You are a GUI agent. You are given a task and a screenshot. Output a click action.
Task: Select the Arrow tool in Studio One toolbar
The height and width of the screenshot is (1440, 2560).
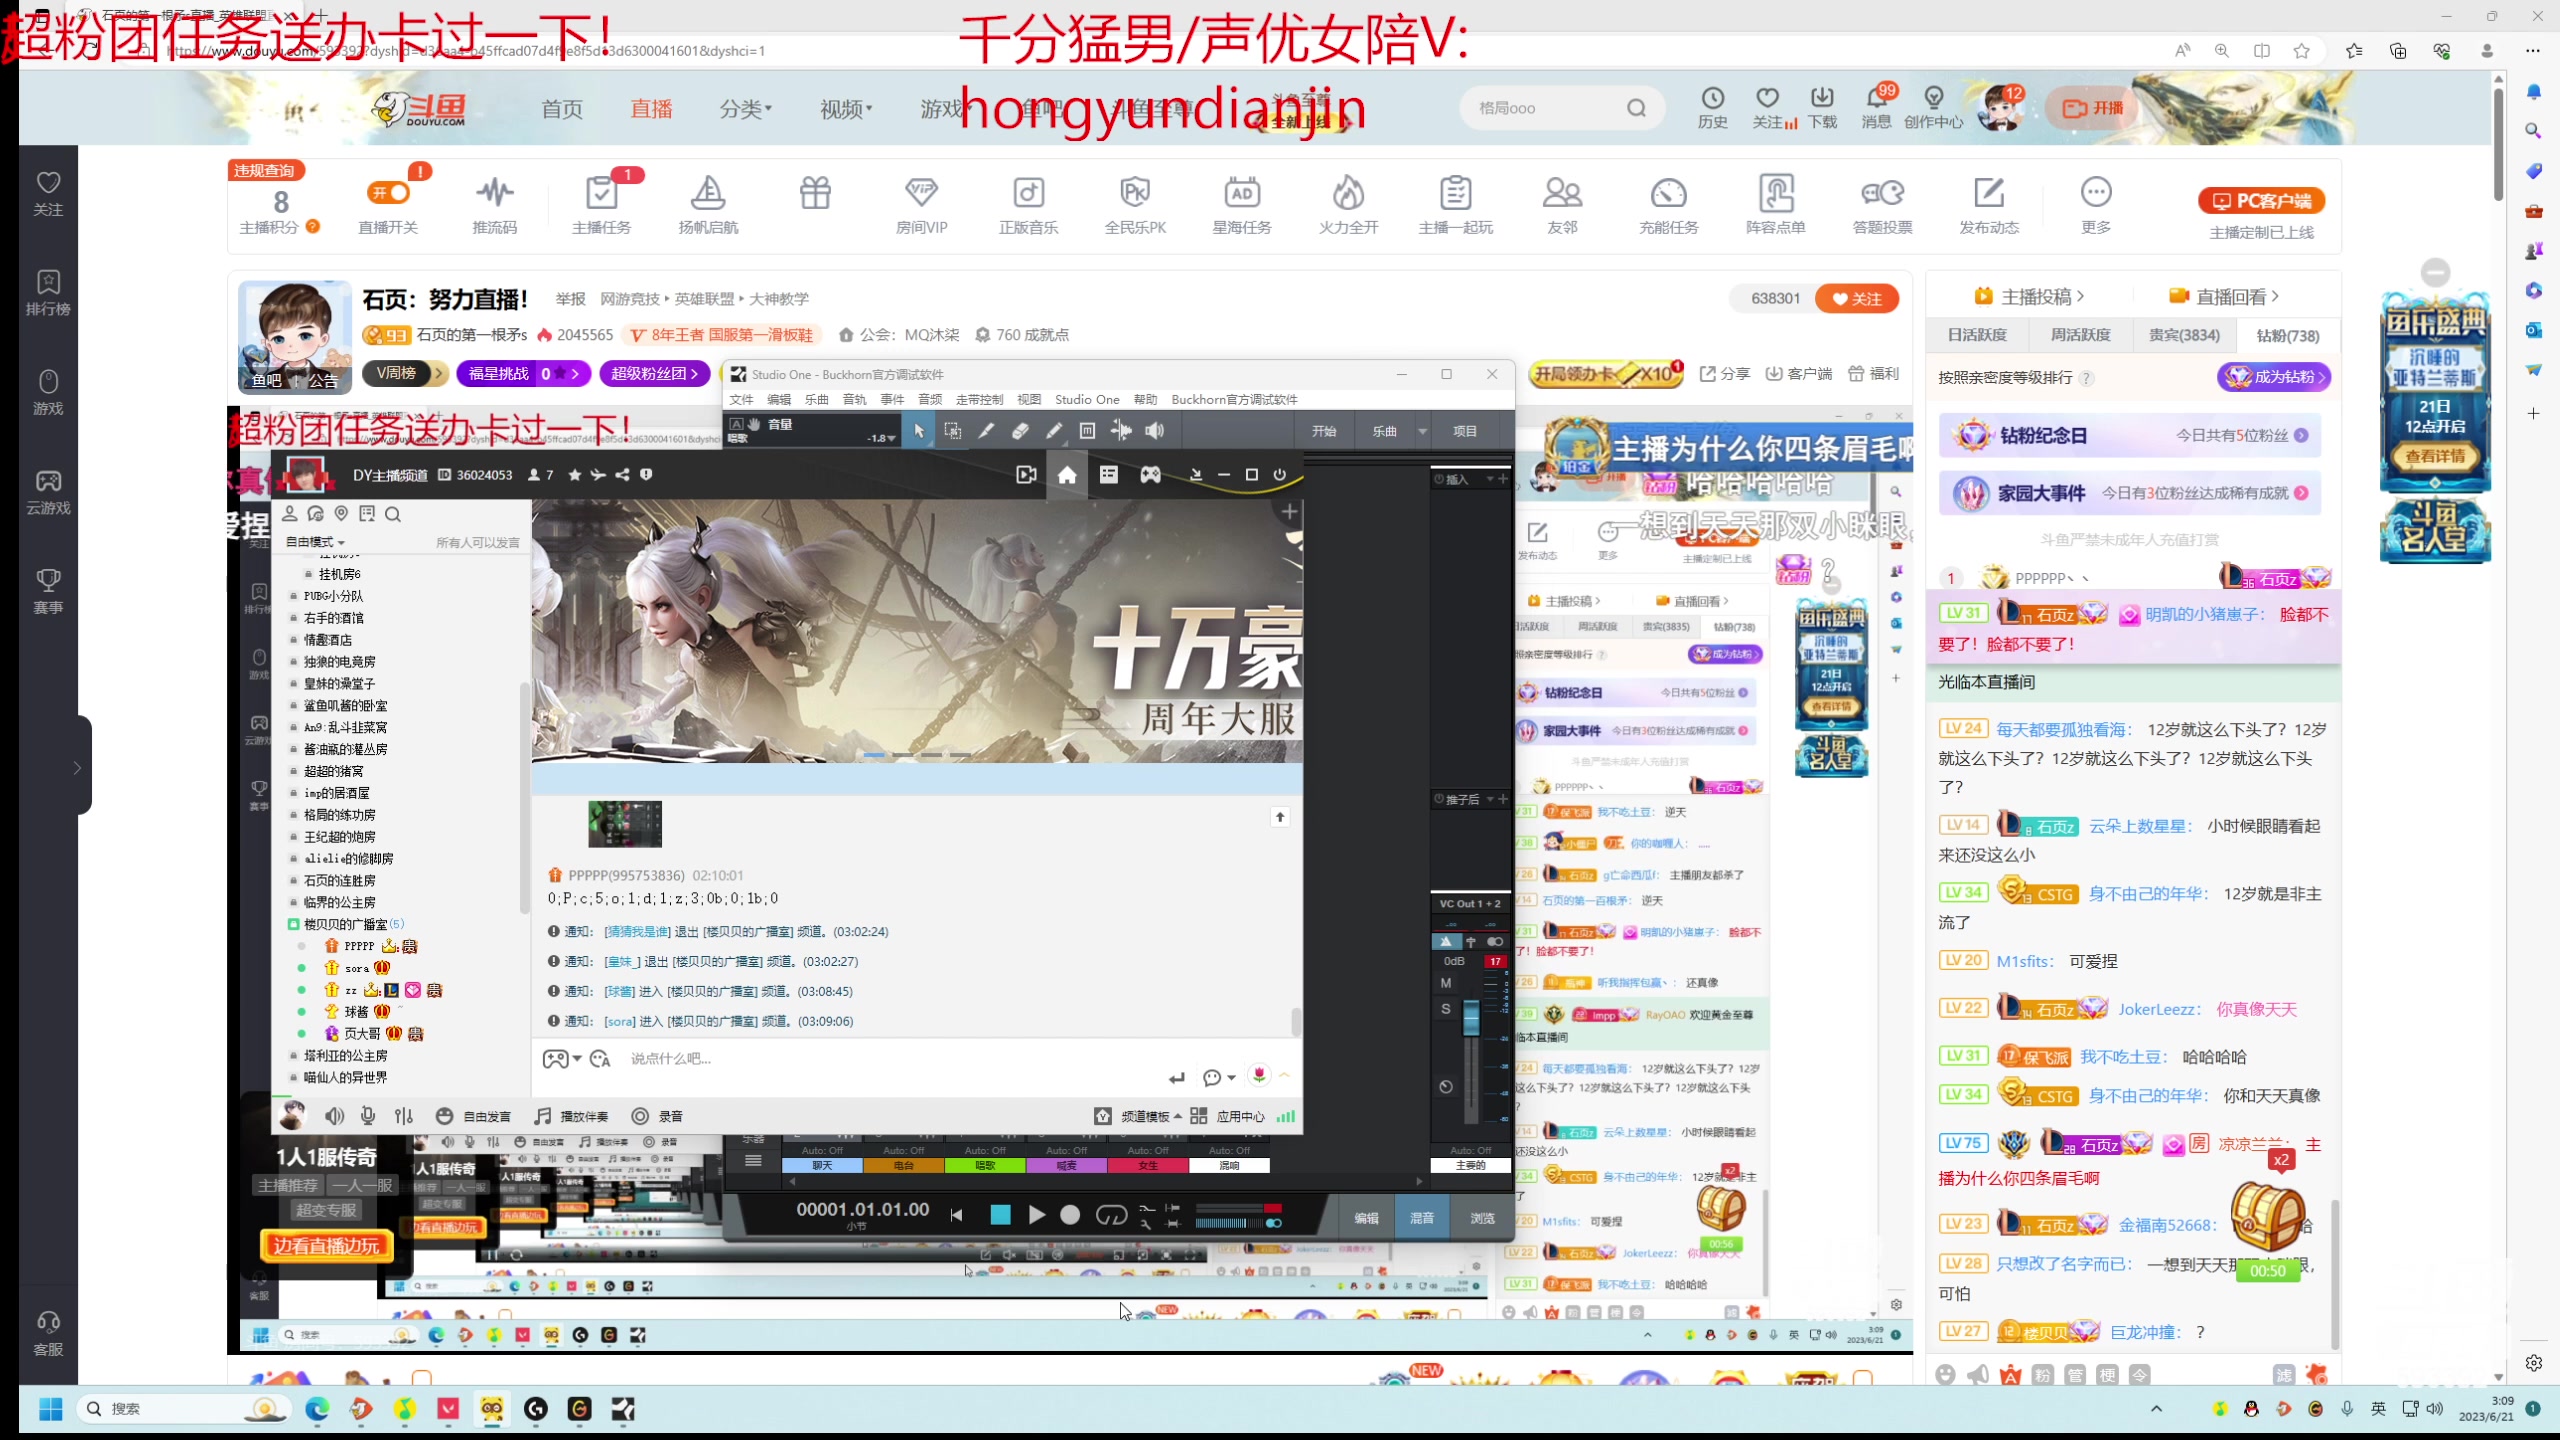(x=919, y=431)
